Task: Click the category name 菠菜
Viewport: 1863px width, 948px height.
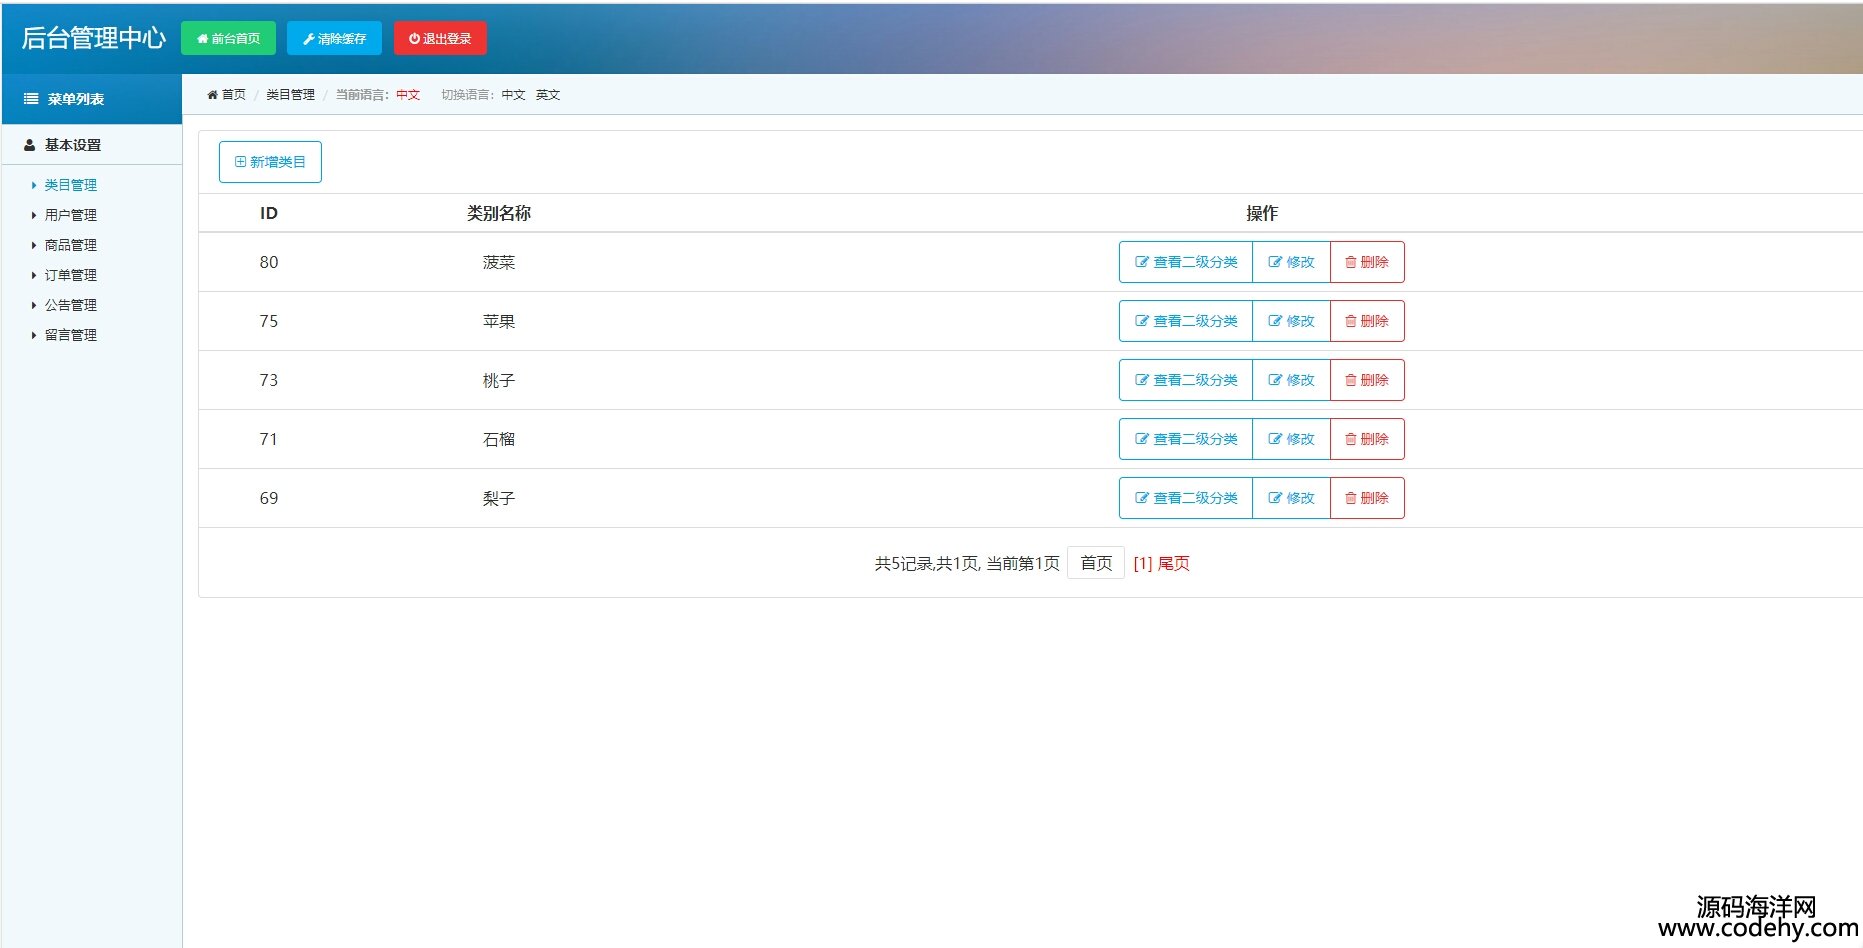Action: tap(499, 262)
